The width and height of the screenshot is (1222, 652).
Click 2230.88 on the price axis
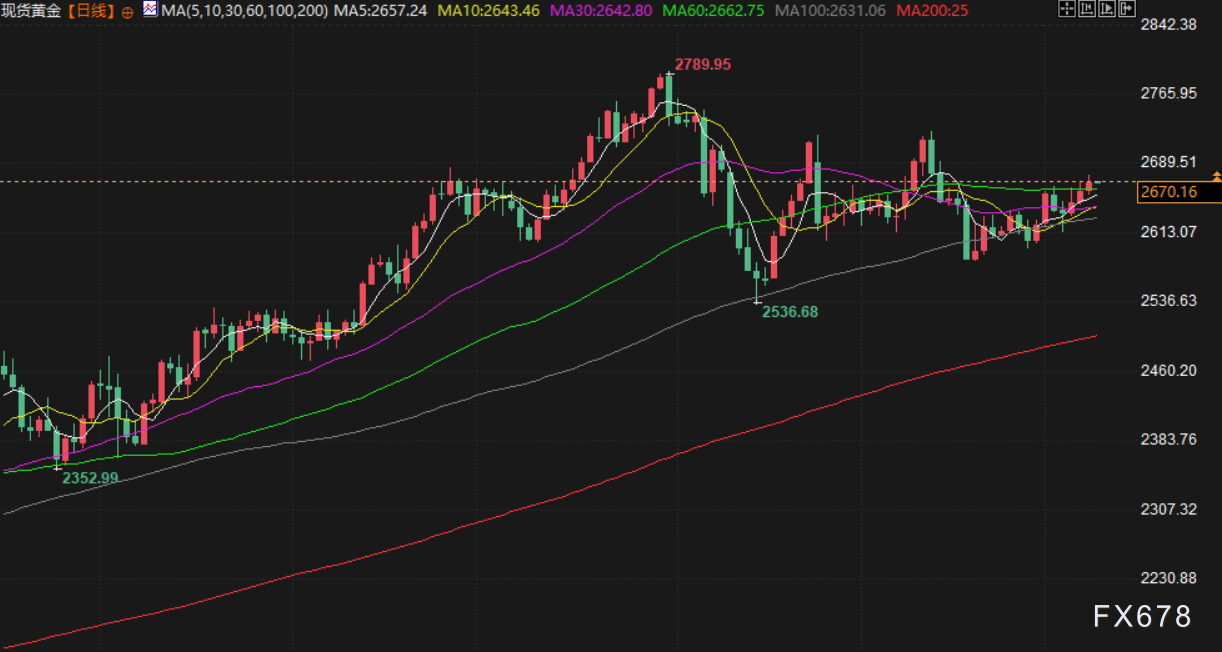click(1169, 579)
